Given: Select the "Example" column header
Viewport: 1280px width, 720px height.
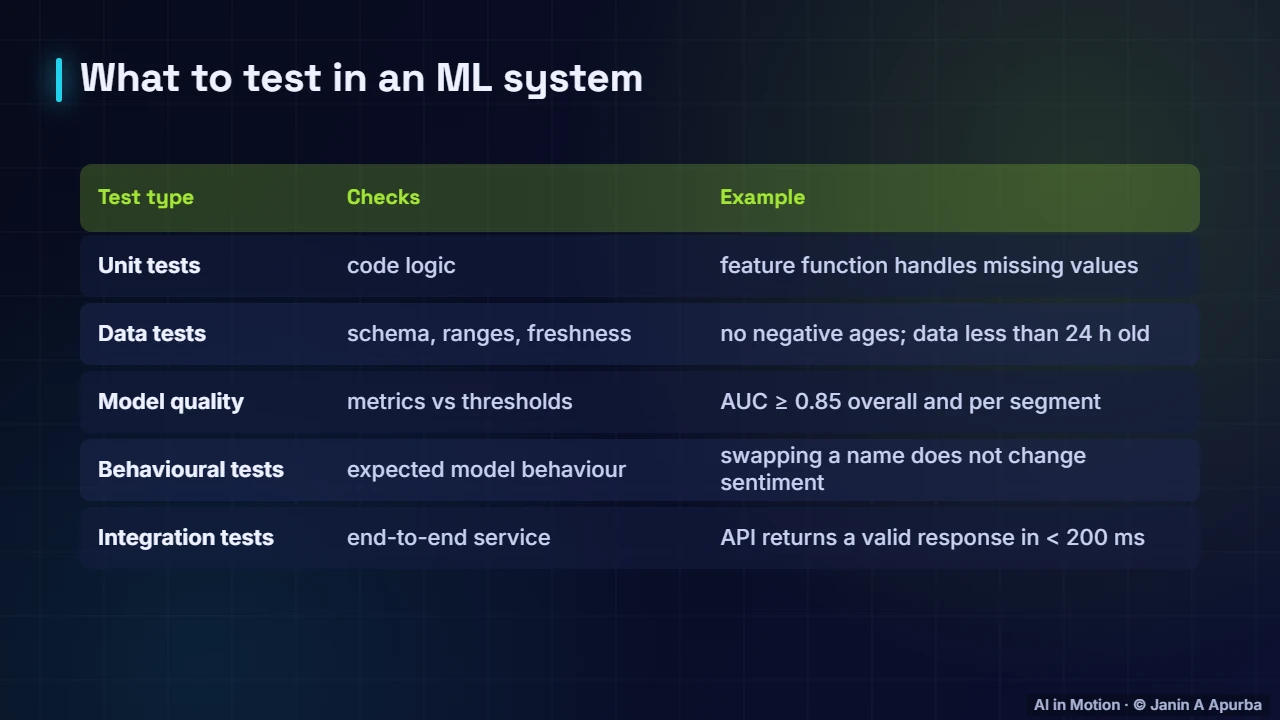Looking at the screenshot, I should pos(762,197).
